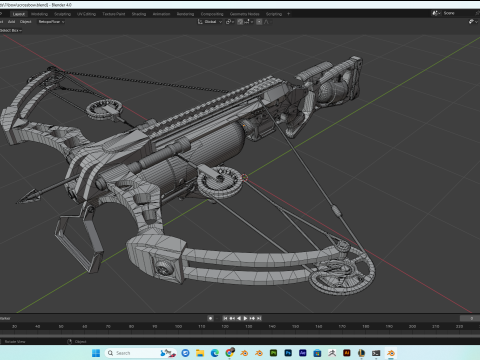Select the Layout workspace tab
The image size is (480, 360).
tap(19, 14)
